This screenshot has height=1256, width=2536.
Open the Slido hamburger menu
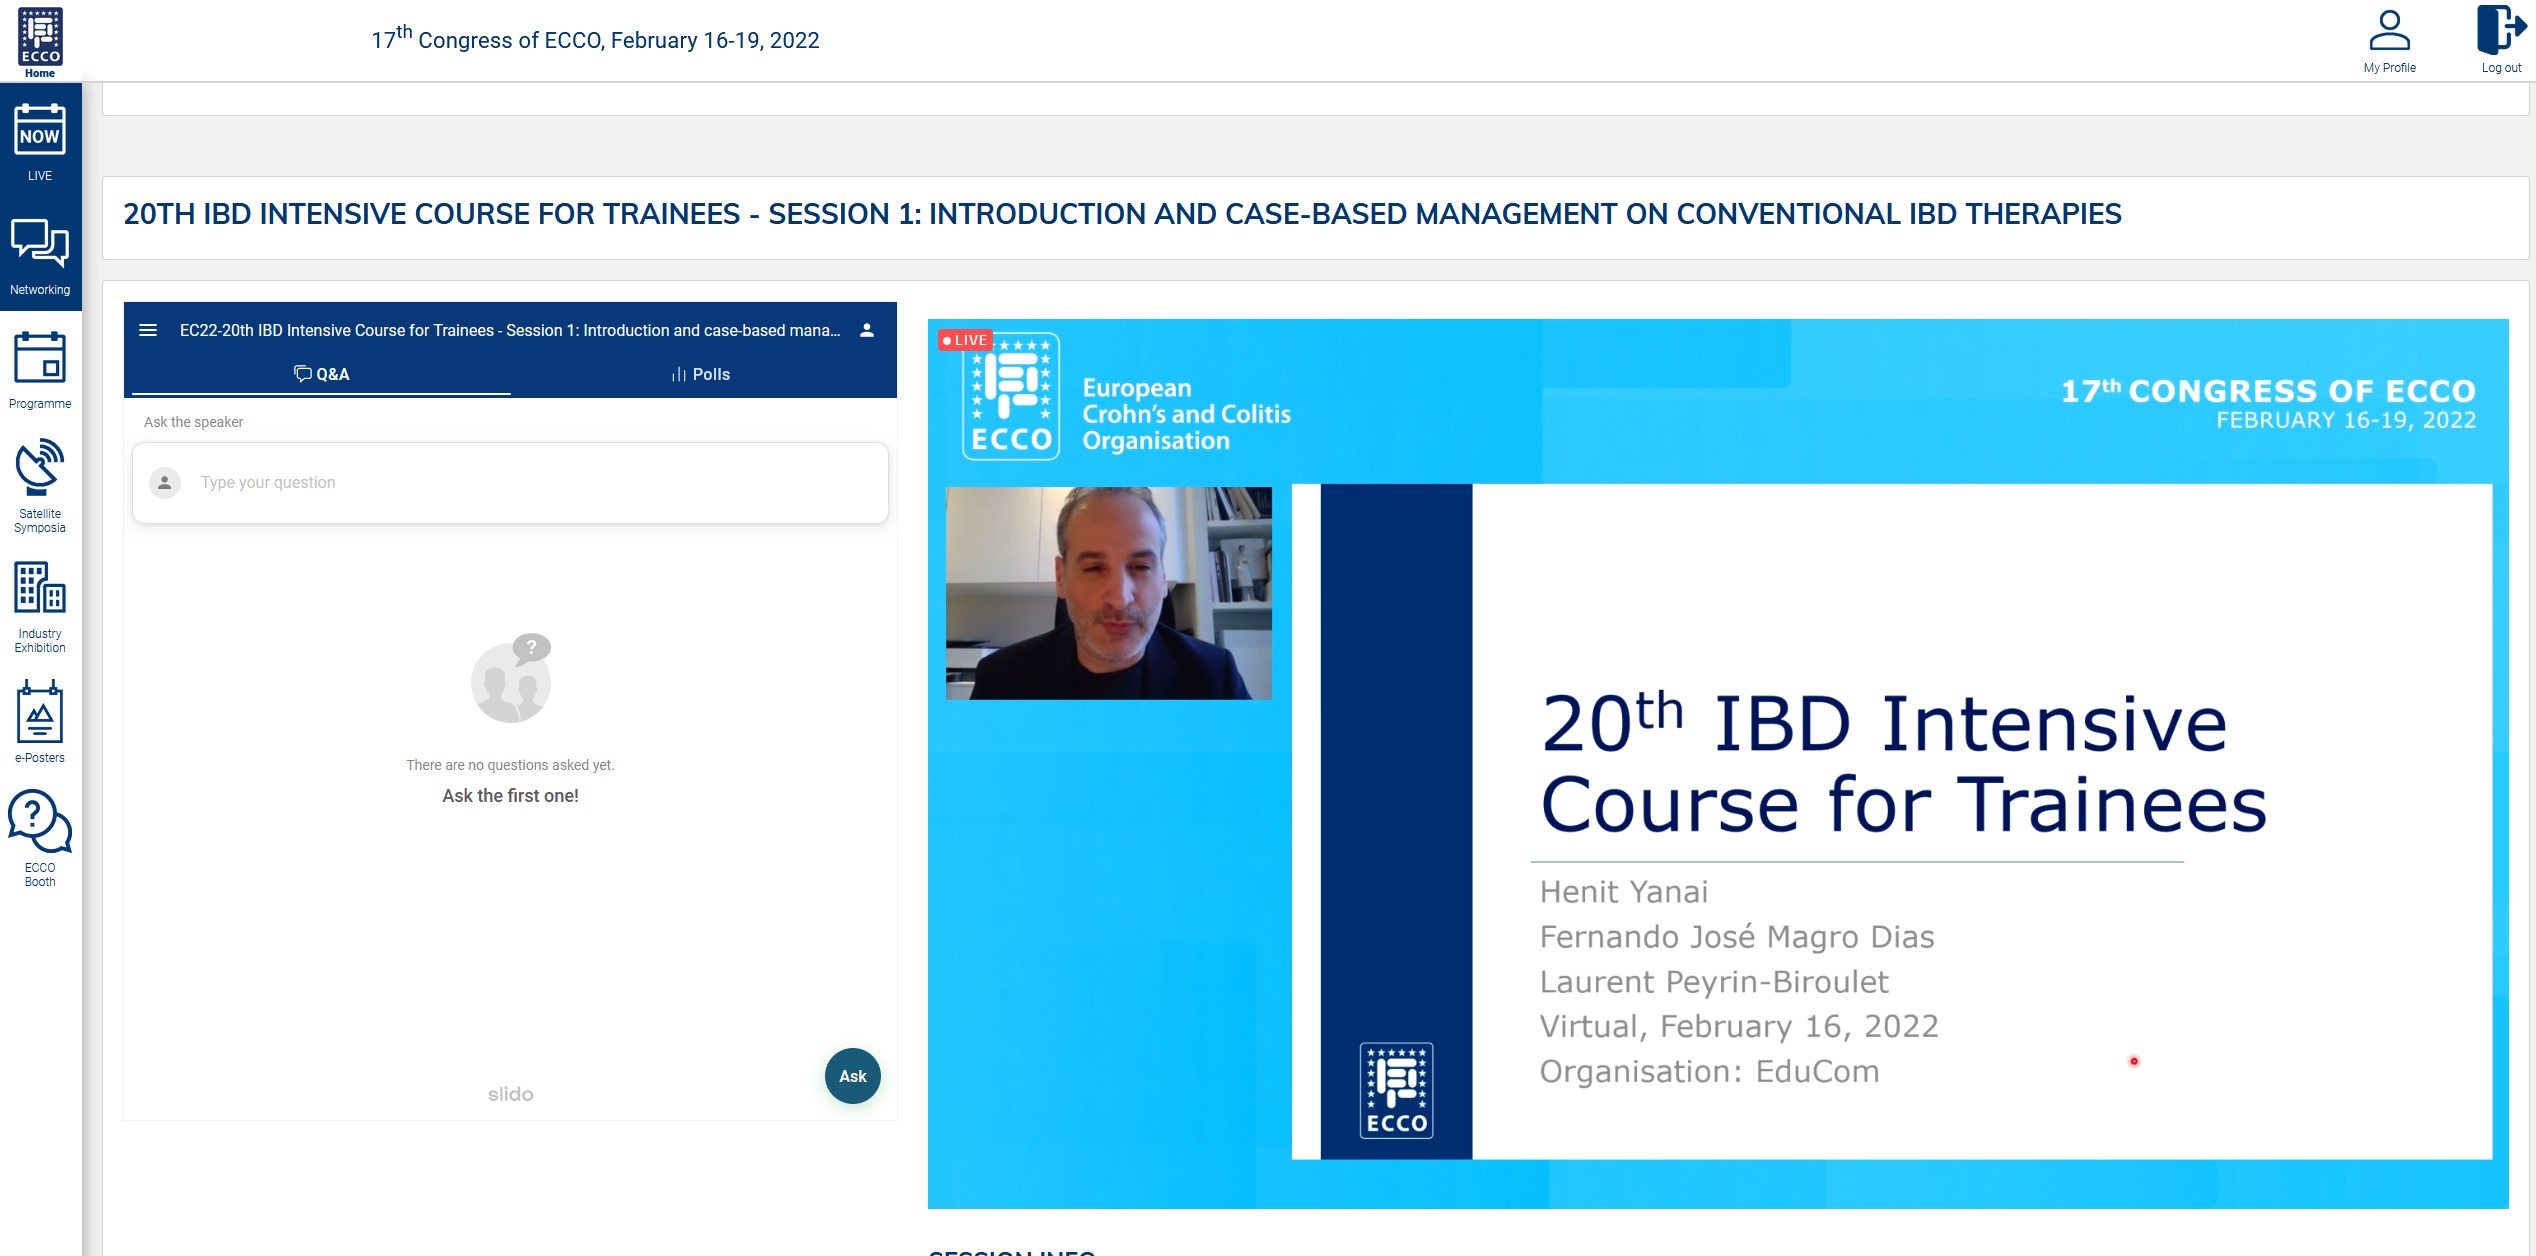[148, 330]
